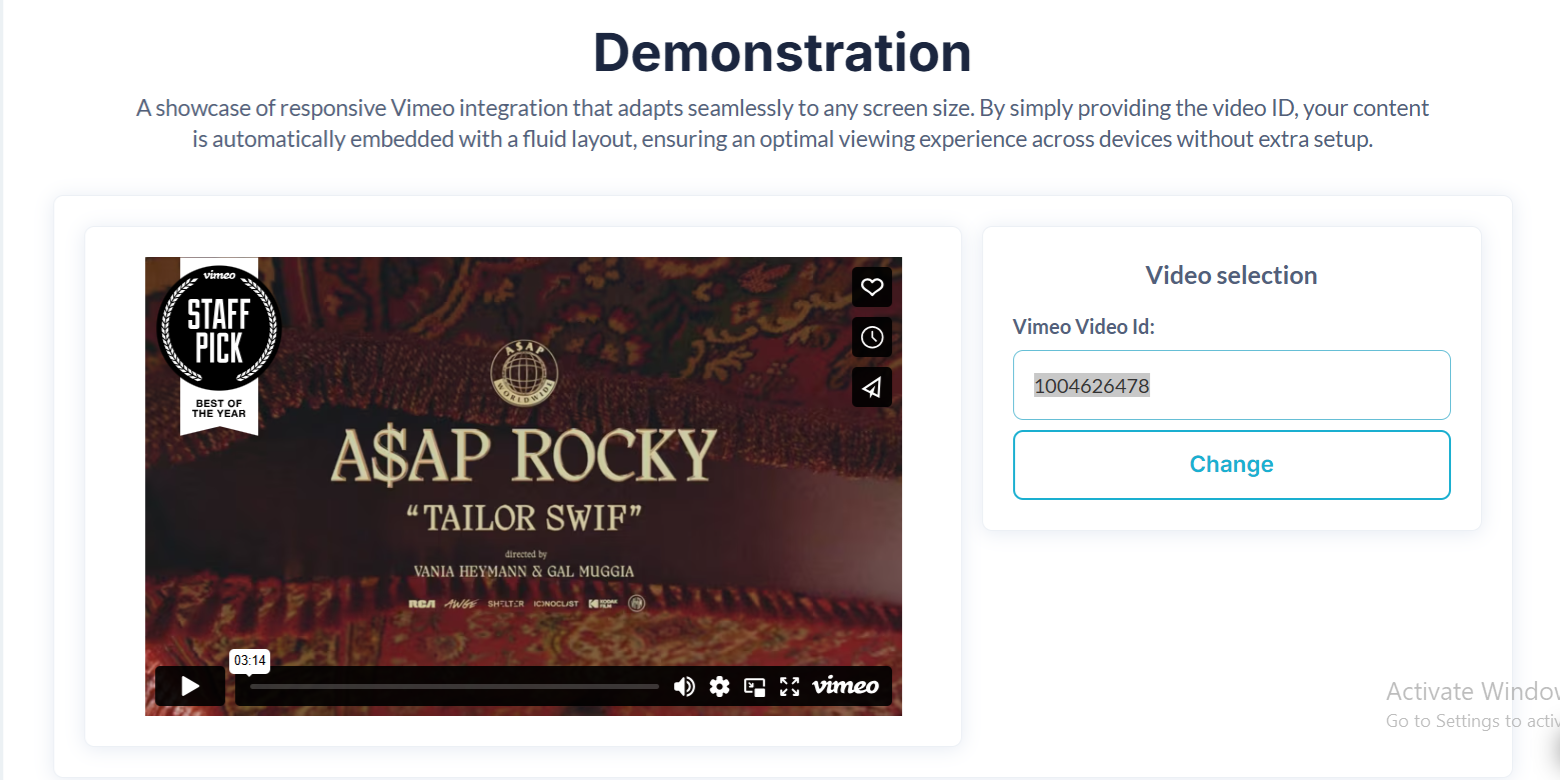Image resolution: width=1560 pixels, height=780 pixels.
Task: Click the "TAILOR SWIF" song title text
Action: 523,516
